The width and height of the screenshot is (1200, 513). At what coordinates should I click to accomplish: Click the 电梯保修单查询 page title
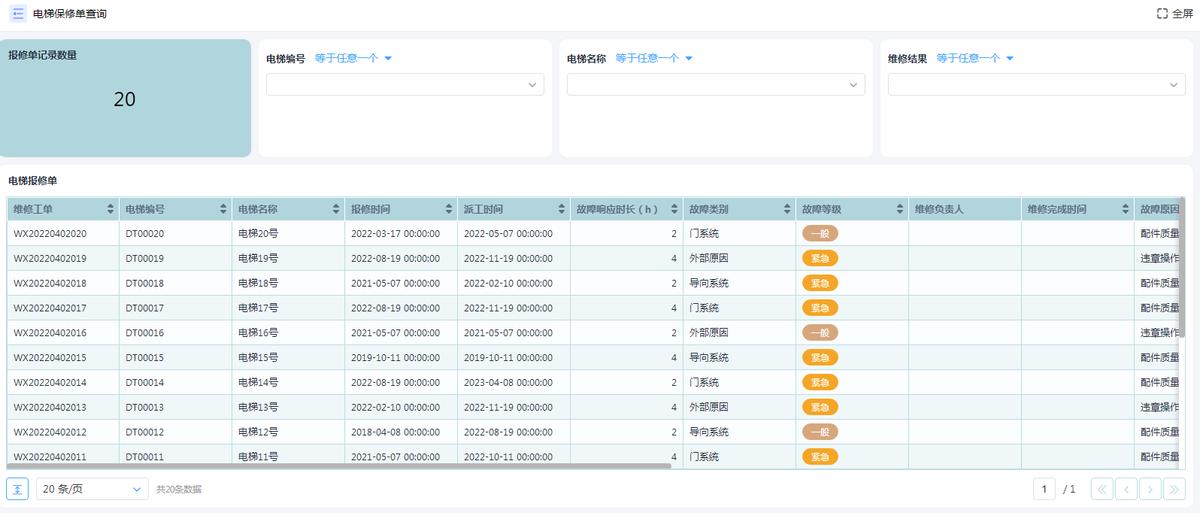click(x=70, y=14)
